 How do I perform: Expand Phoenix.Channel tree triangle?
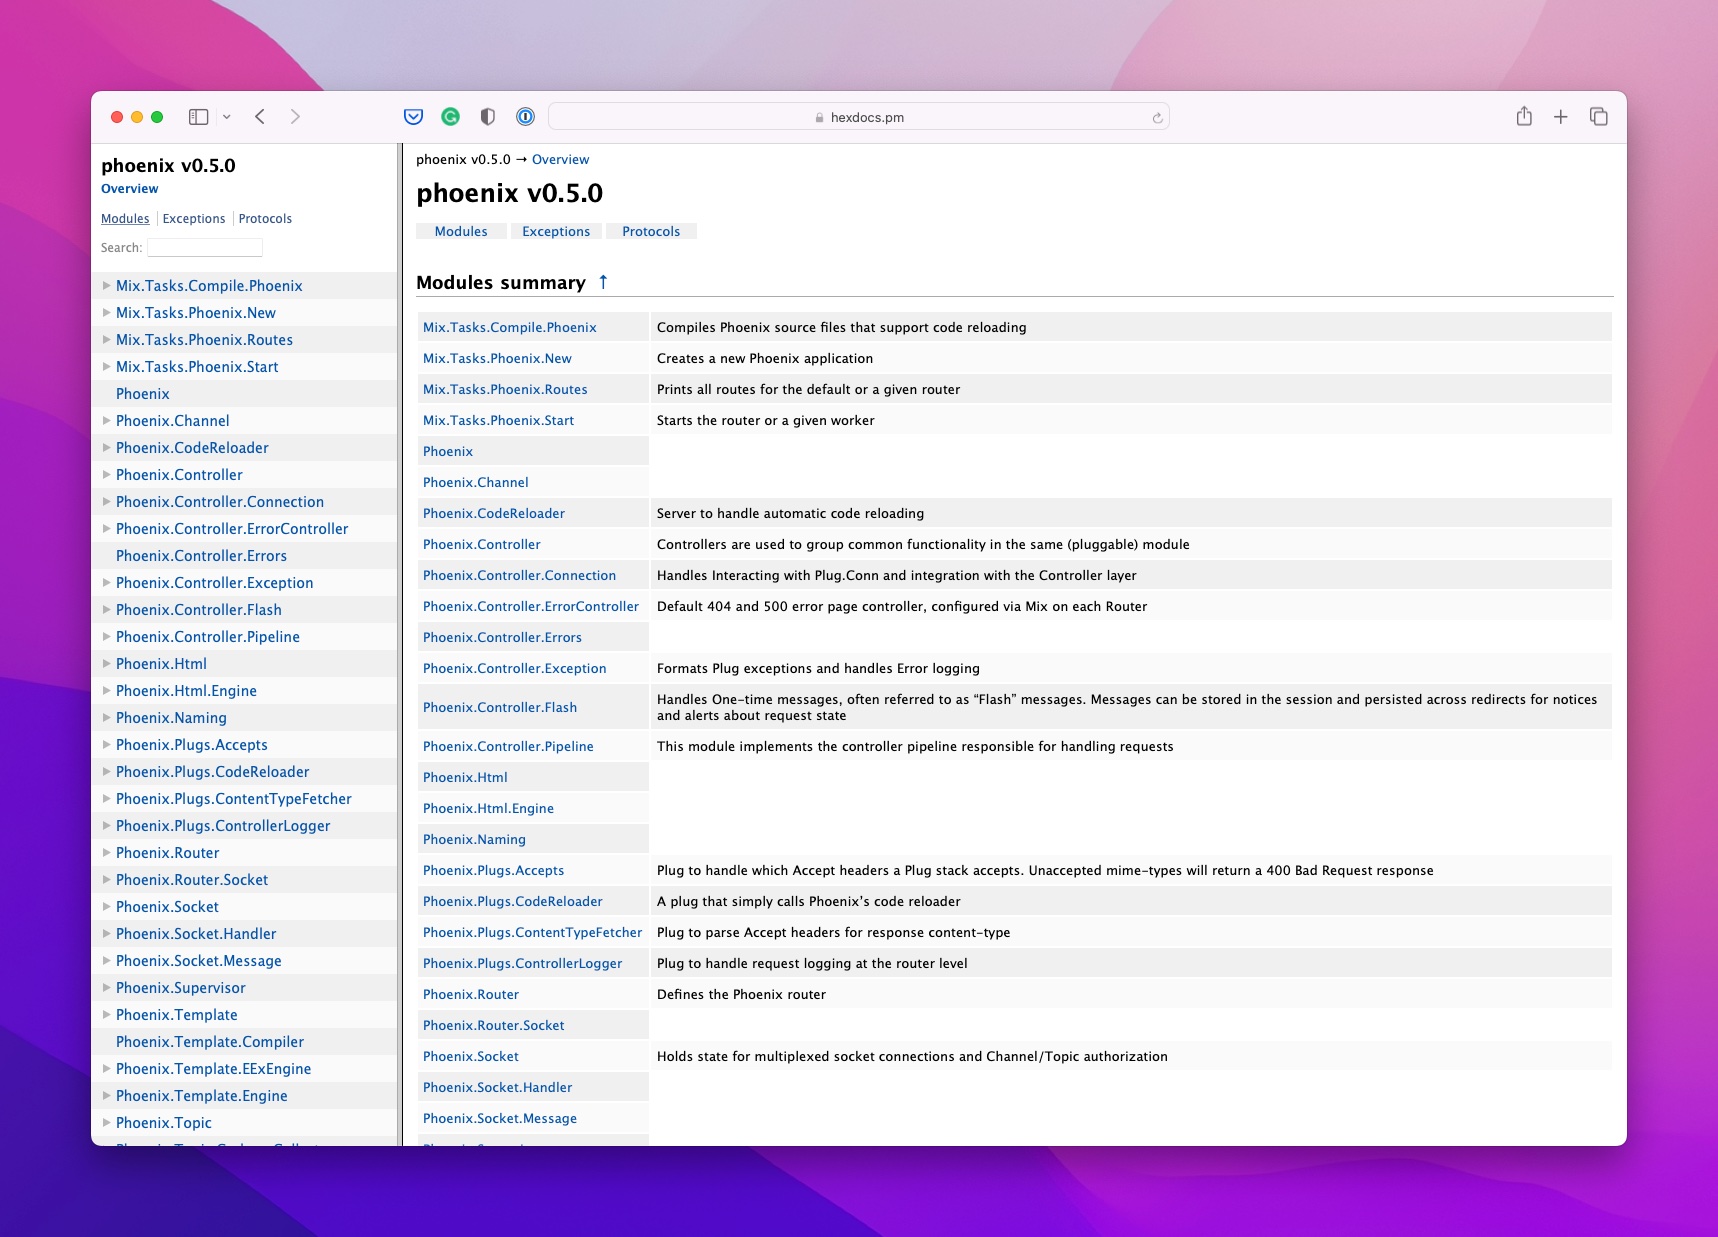pyautogui.click(x=106, y=421)
